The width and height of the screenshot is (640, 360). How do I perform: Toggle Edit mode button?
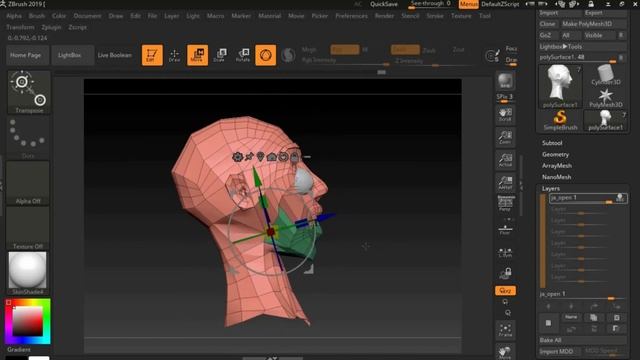tap(152, 55)
